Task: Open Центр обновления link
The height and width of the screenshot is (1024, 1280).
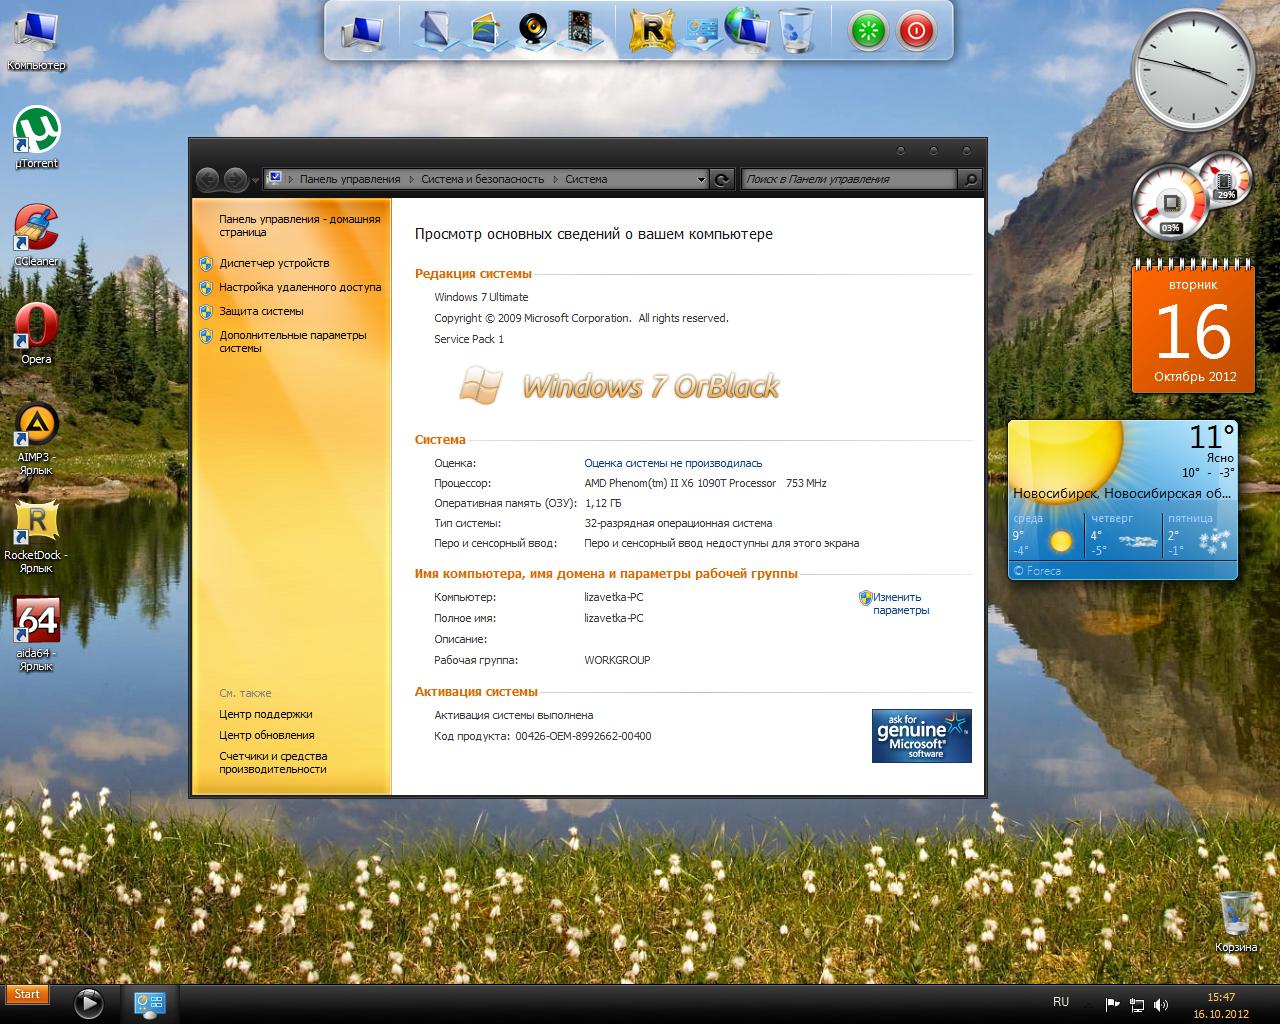Action: pos(266,735)
